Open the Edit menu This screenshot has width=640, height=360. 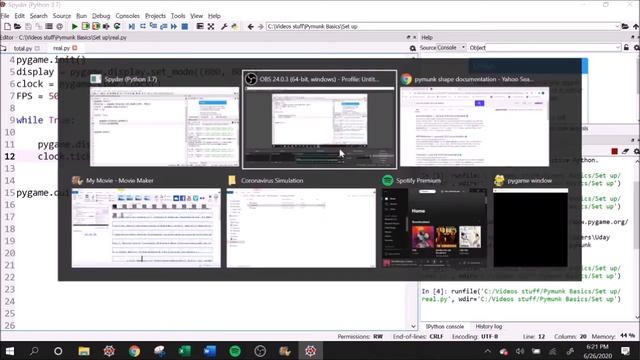point(20,16)
